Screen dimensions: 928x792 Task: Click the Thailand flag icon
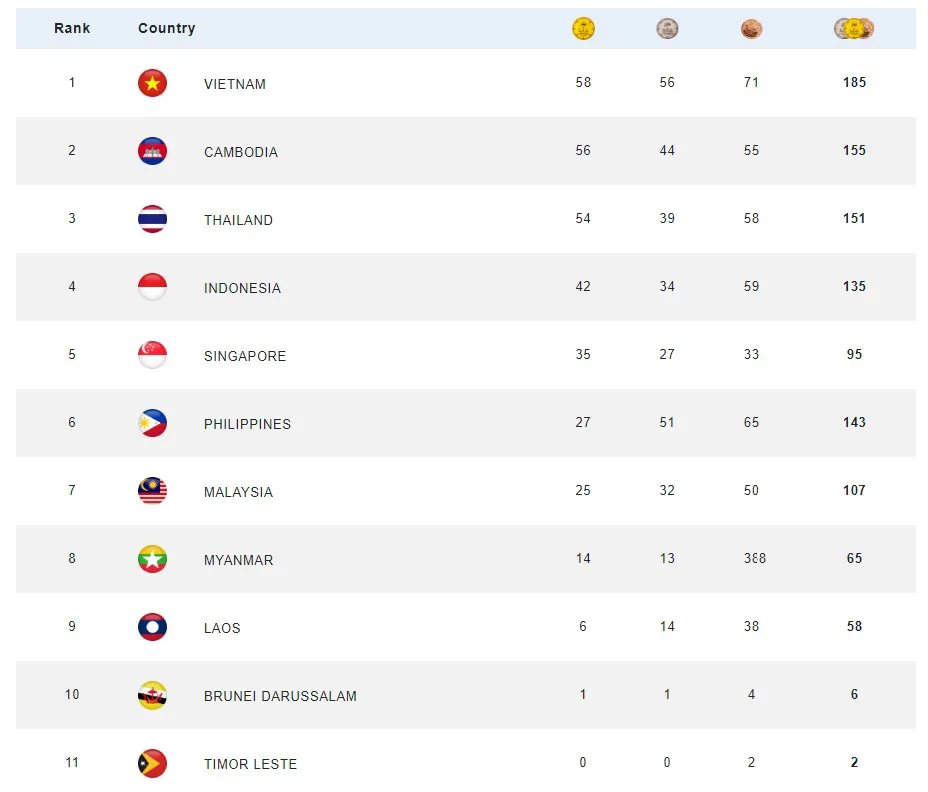[x=152, y=219]
